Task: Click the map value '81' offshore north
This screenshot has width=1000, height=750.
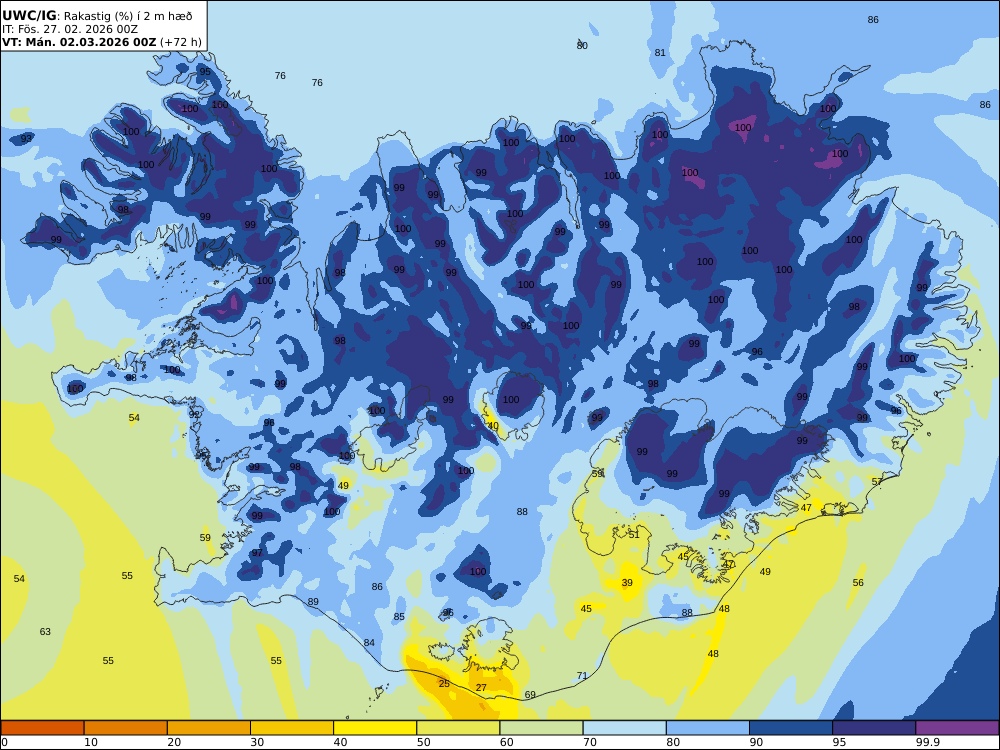Action: [660, 53]
